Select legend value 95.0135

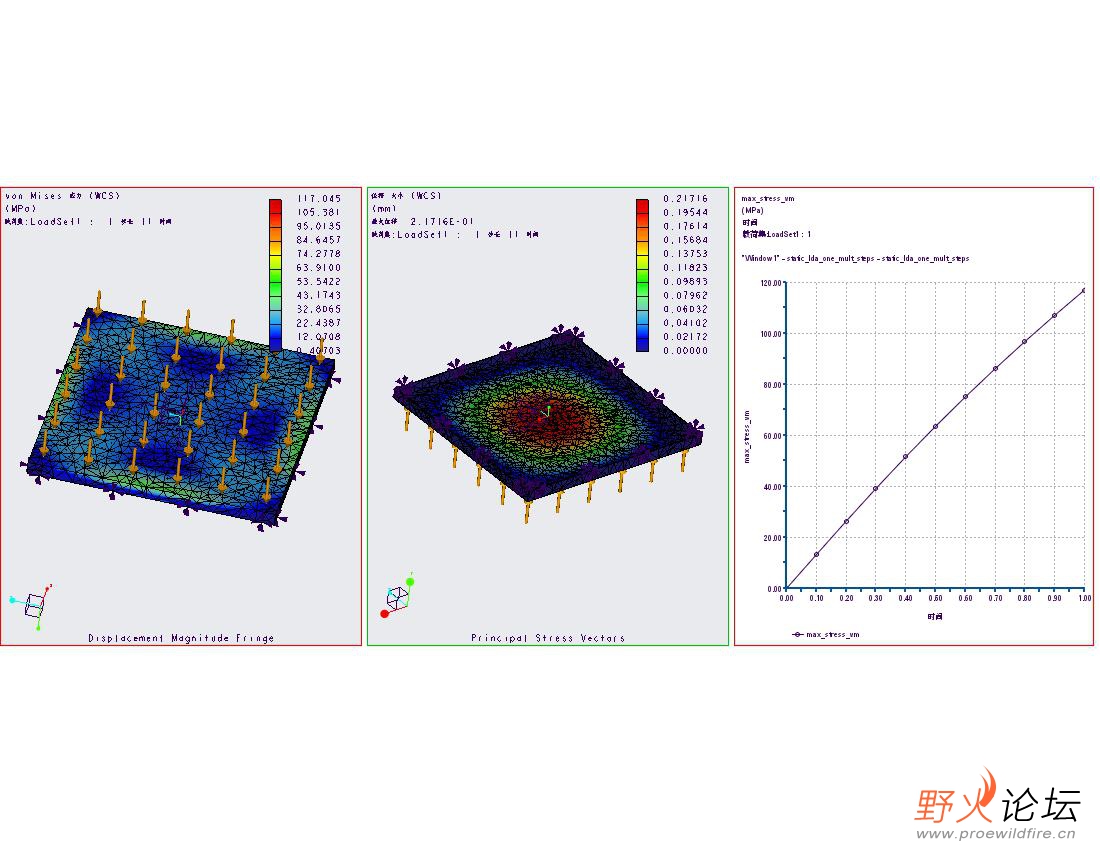click(319, 227)
